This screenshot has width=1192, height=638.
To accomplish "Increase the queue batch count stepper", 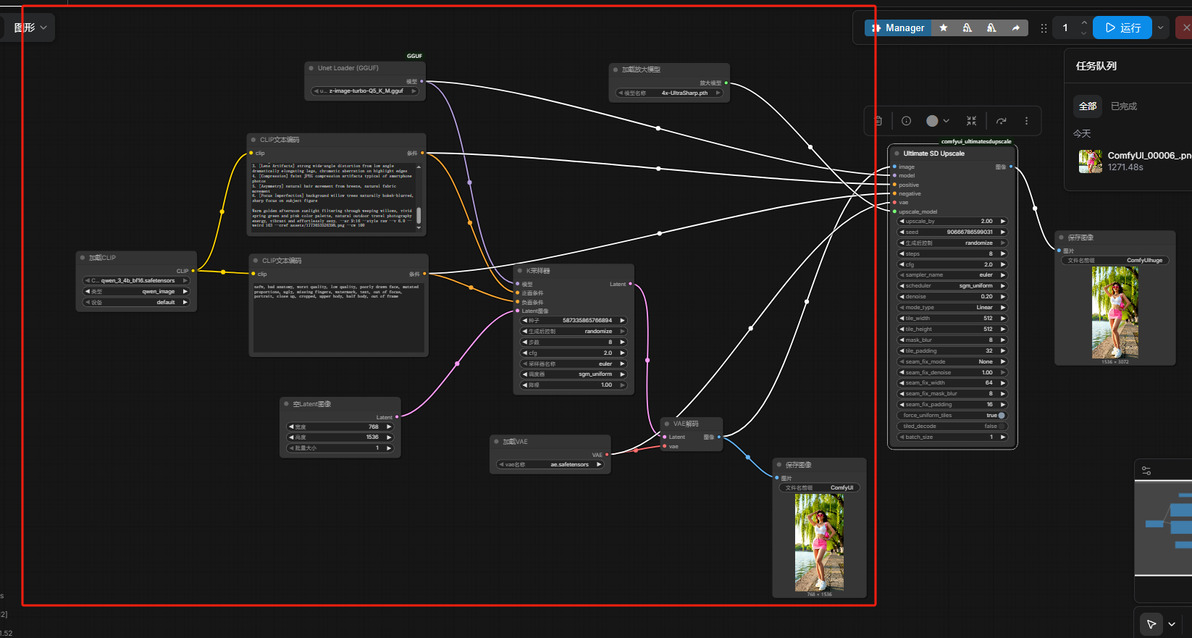I will point(1084,24).
